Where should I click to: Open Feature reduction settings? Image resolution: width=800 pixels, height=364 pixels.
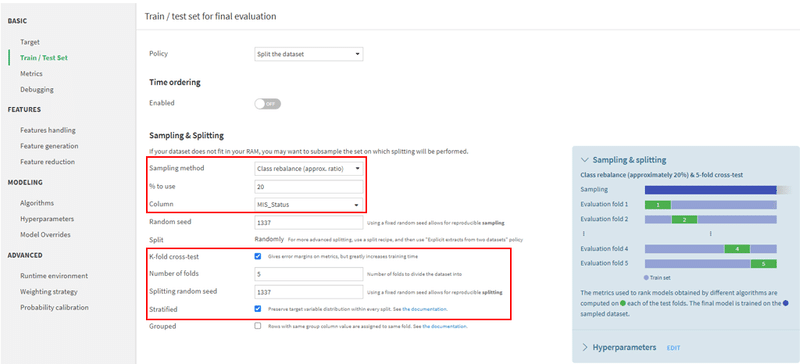[x=47, y=162]
